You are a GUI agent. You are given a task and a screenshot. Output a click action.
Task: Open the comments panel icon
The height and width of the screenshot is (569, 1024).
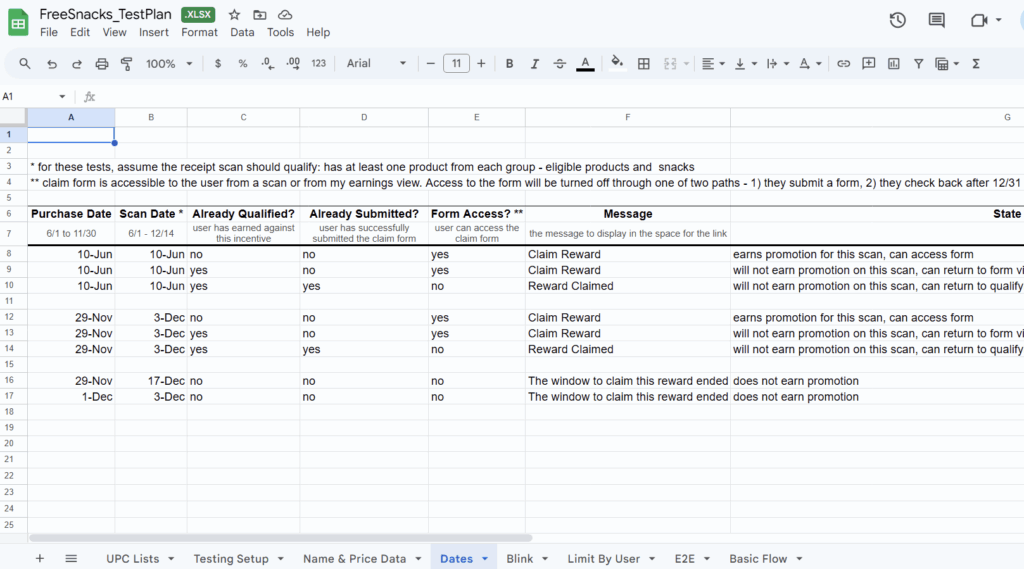(936, 20)
